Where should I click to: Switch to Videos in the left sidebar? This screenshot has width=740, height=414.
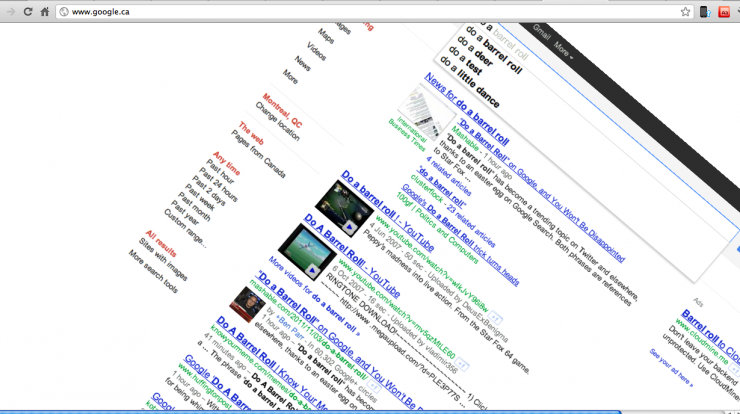(x=317, y=51)
